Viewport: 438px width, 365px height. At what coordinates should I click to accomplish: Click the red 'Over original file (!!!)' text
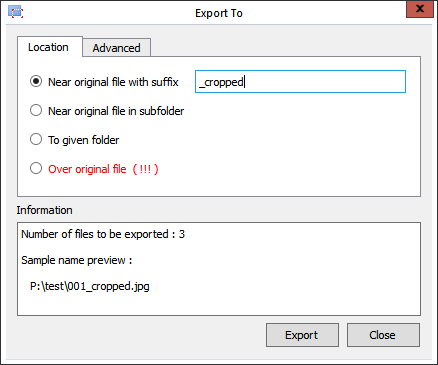click(x=103, y=169)
